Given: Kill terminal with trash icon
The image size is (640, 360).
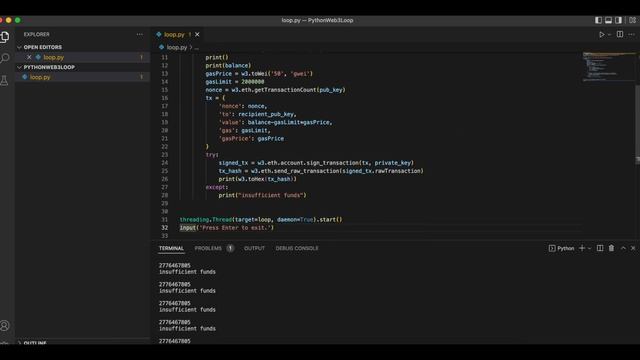Looking at the screenshot, I should (x=611, y=248).
